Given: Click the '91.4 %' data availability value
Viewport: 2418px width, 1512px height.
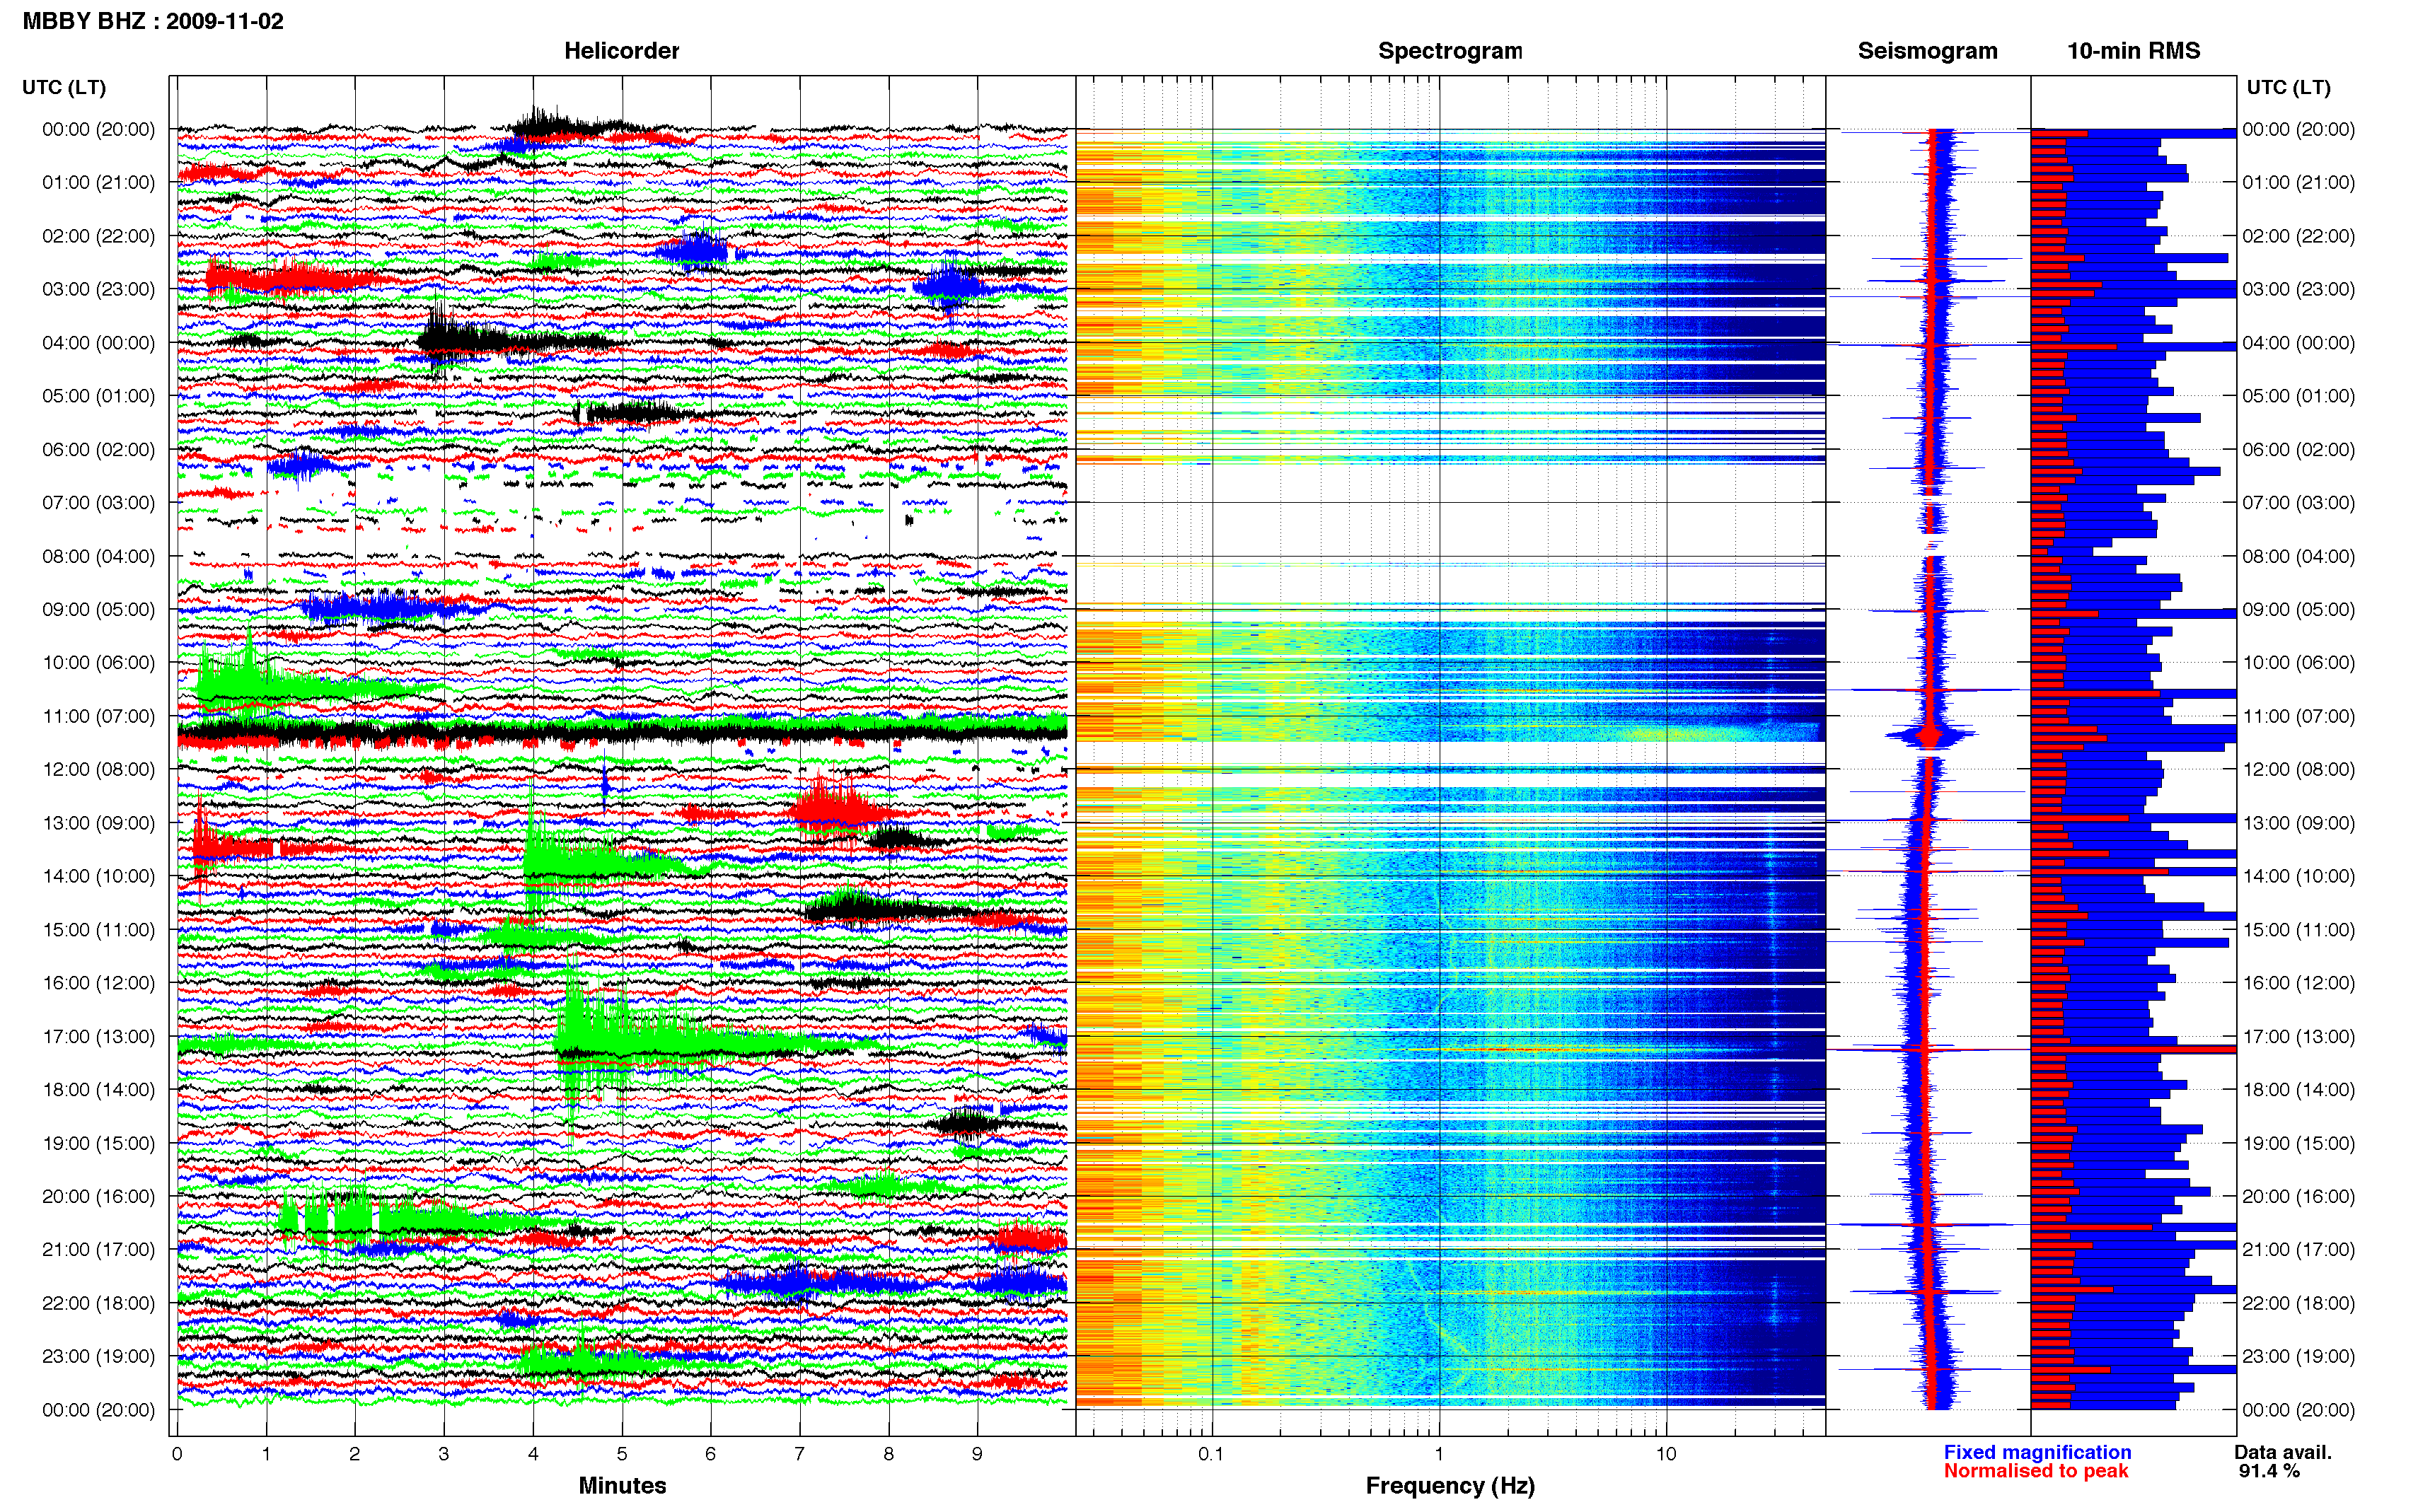Looking at the screenshot, I should (2269, 1472).
